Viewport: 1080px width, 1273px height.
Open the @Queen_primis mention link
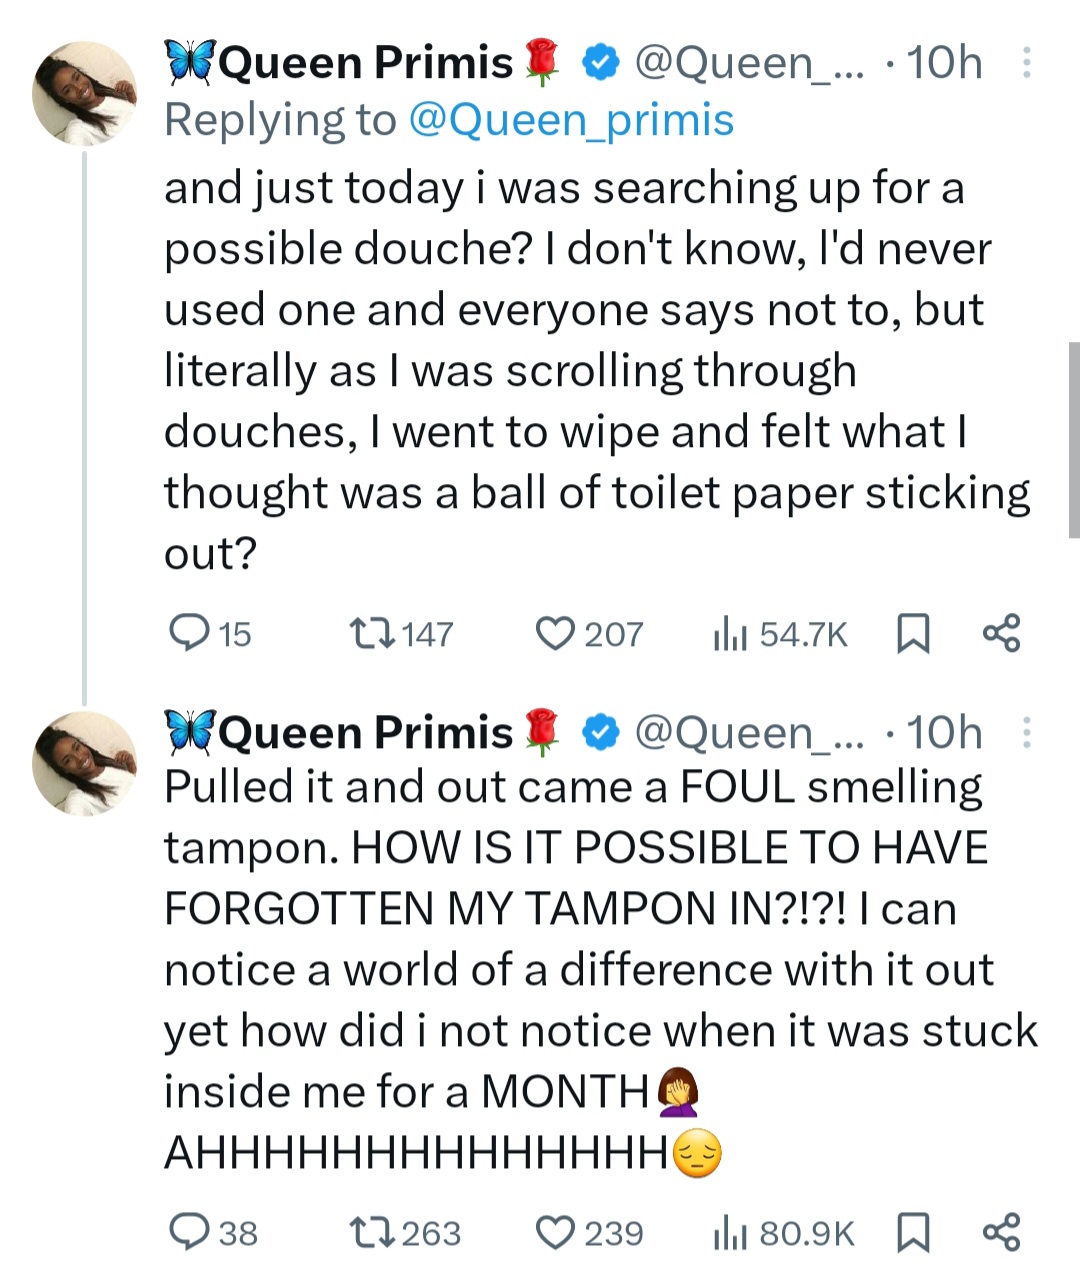click(x=571, y=121)
